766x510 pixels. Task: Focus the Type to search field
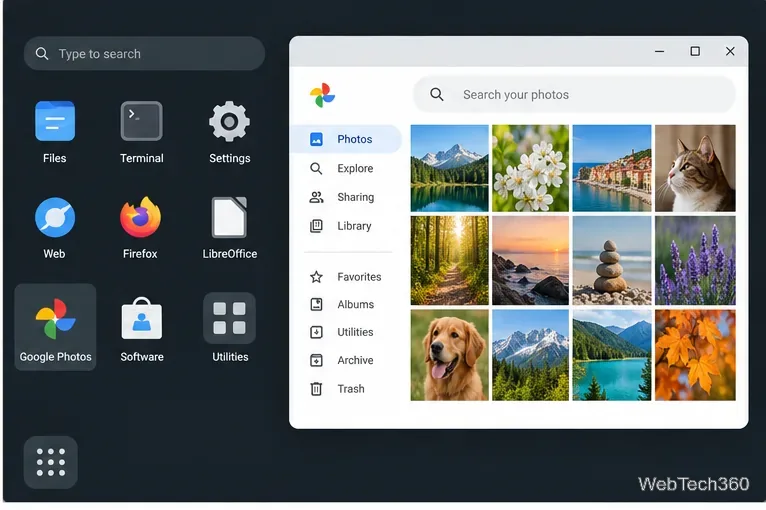tap(145, 54)
